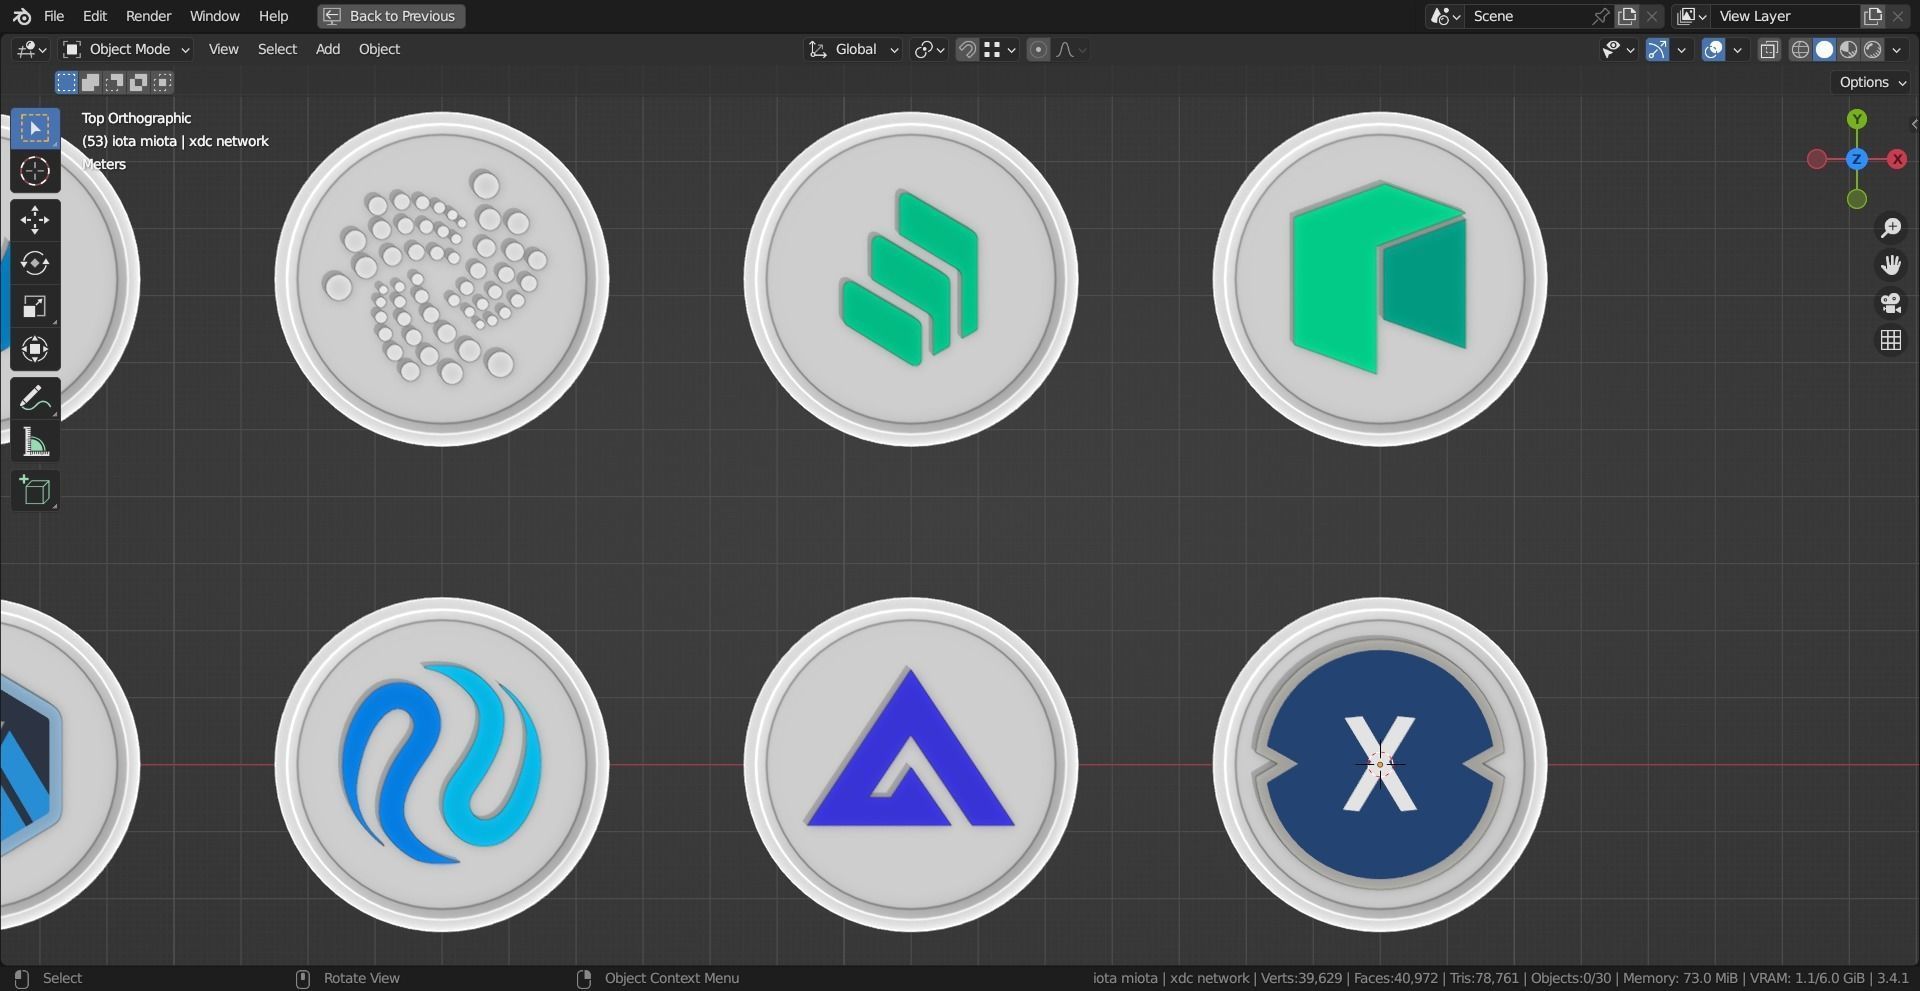This screenshot has width=1920, height=991.
Task: Open the Window menu
Action: coord(214,16)
